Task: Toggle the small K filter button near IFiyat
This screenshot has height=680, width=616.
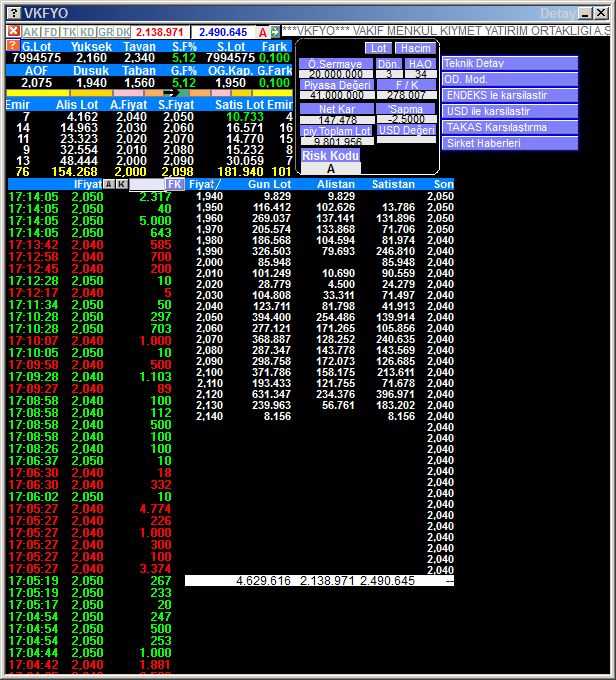Action: click(x=122, y=184)
